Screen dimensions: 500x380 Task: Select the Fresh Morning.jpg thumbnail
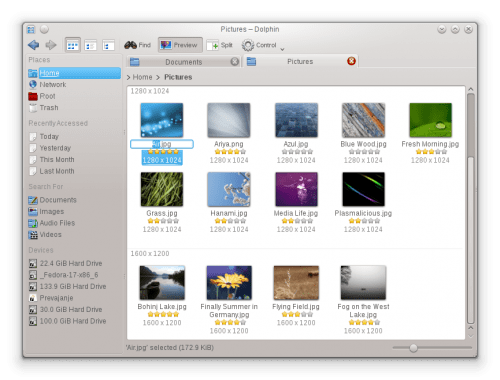tap(430, 120)
